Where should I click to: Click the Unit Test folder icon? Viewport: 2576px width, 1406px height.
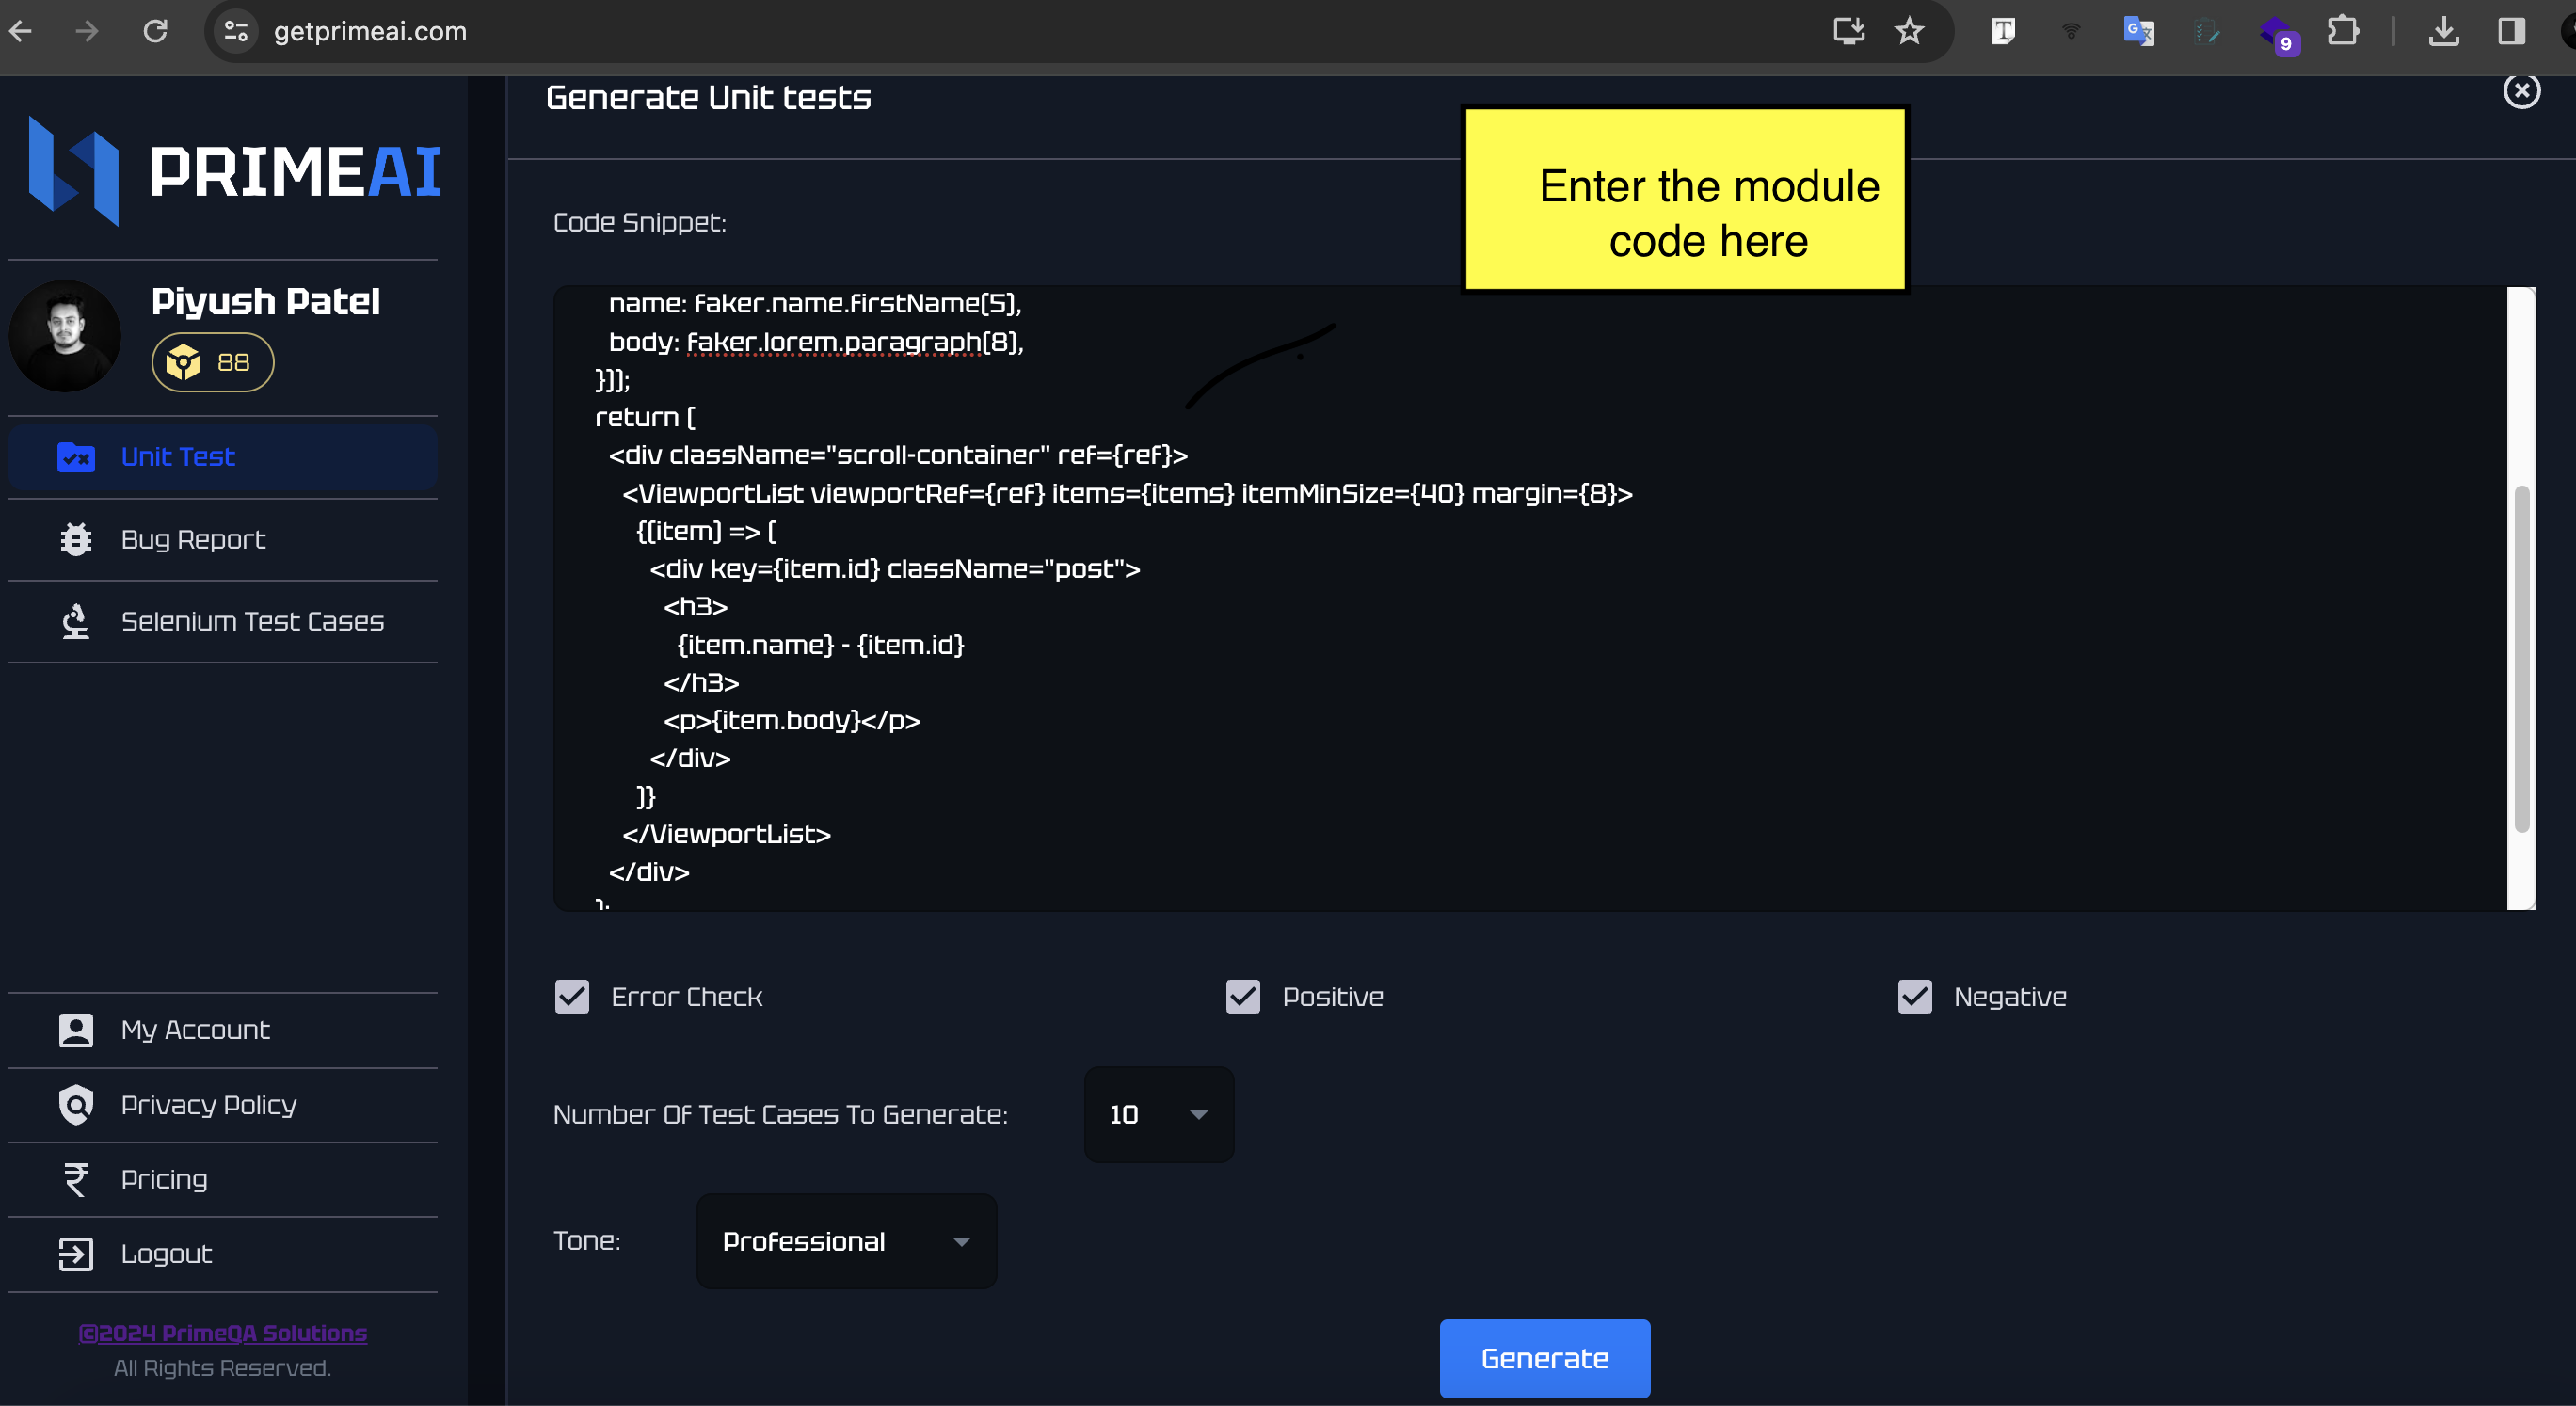click(76, 457)
